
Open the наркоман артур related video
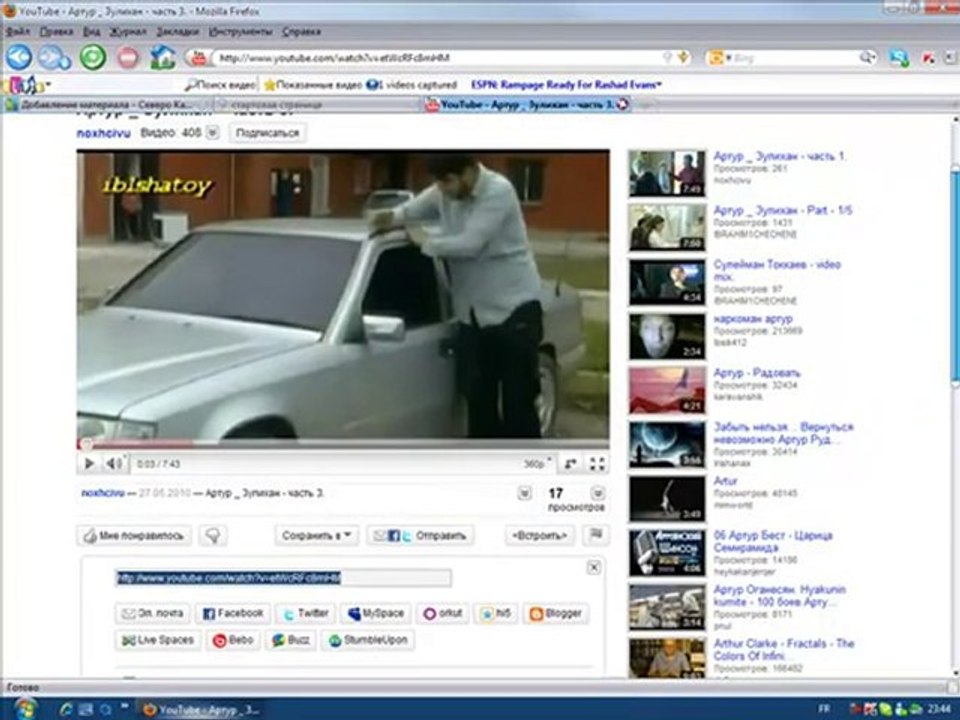click(x=753, y=319)
